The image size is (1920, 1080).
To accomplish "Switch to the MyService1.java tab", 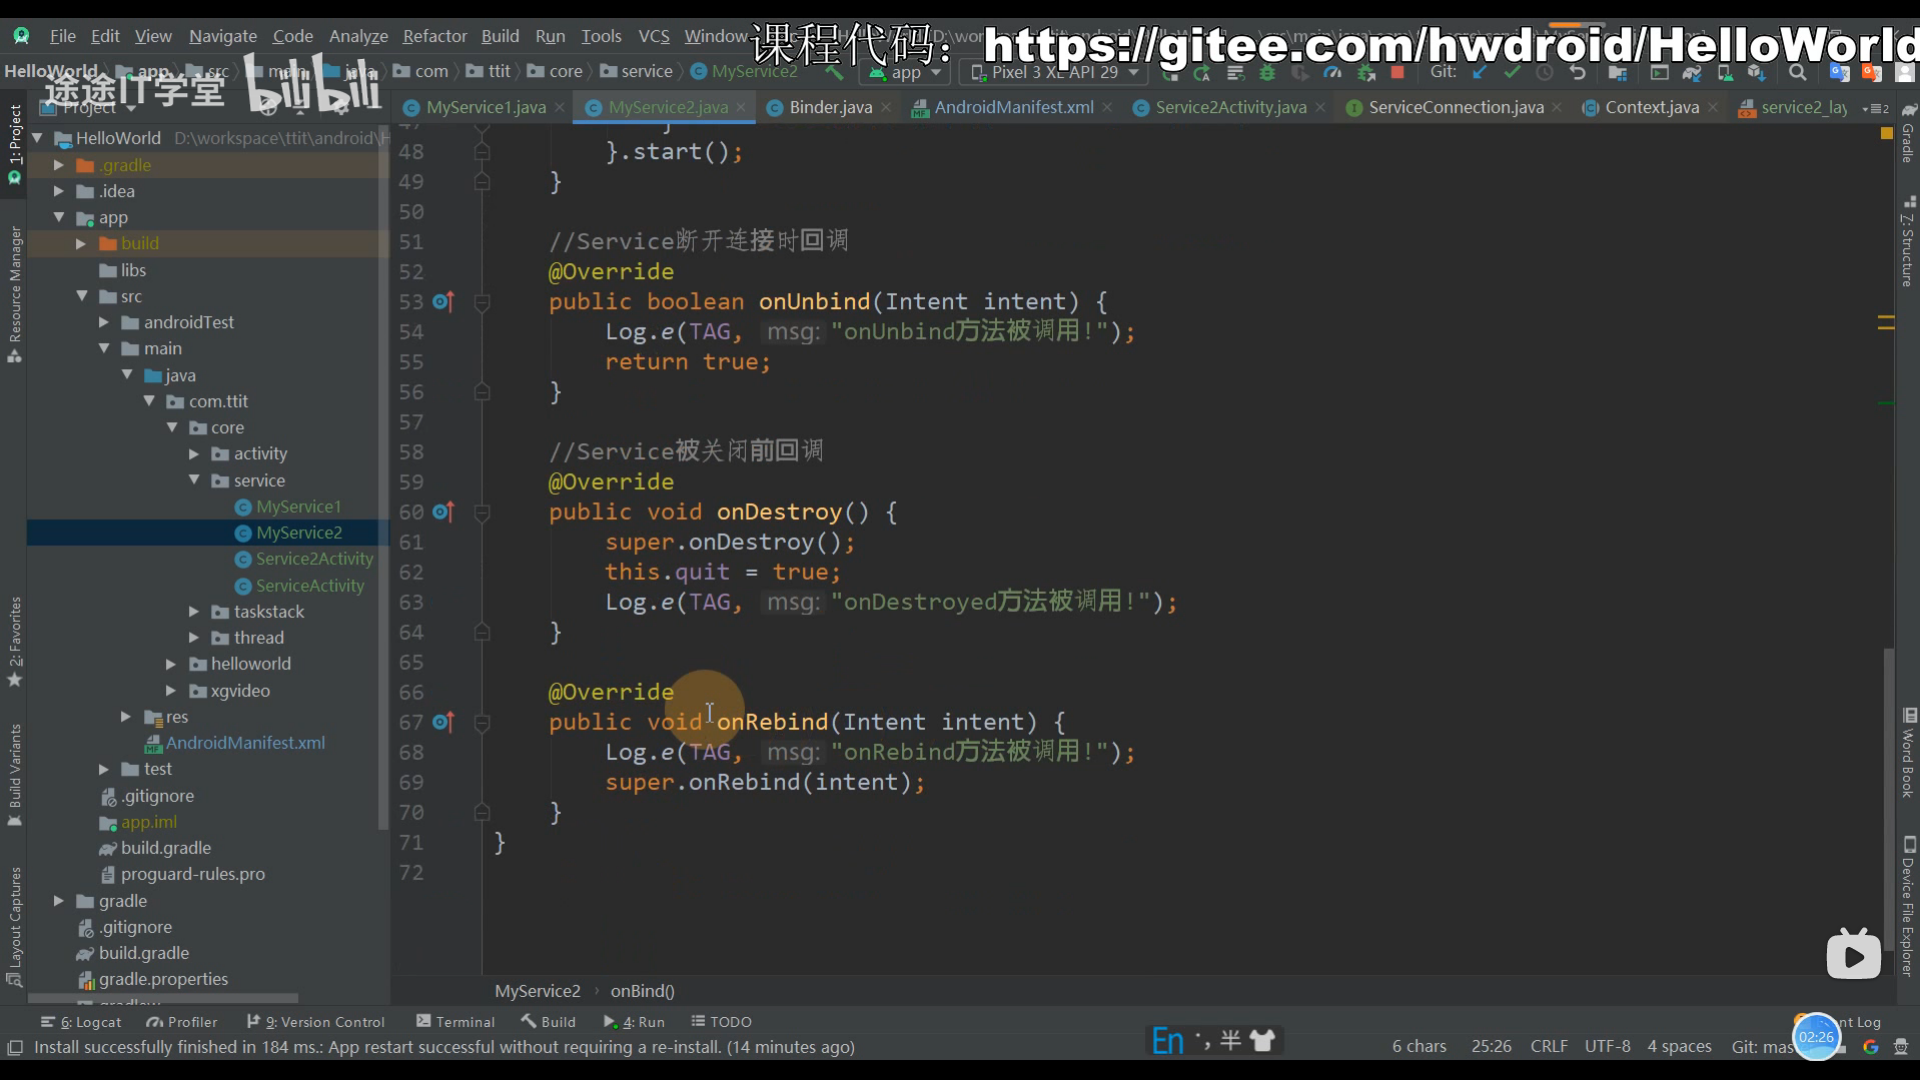I will tap(485, 107).
